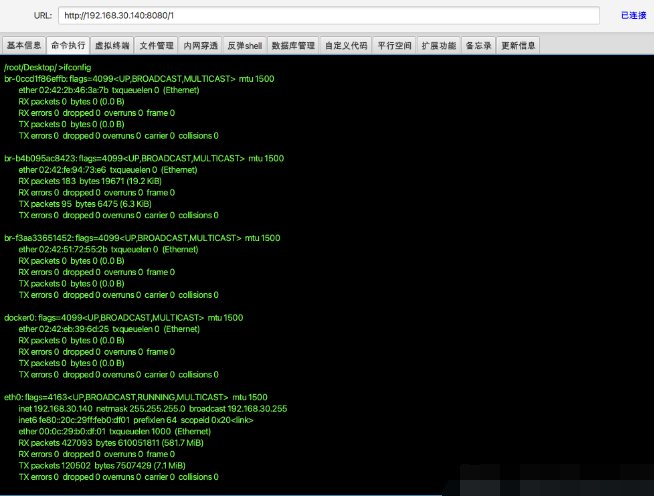
Task: Click the 已连接 connection status link
Action: [x=633, y=15]
